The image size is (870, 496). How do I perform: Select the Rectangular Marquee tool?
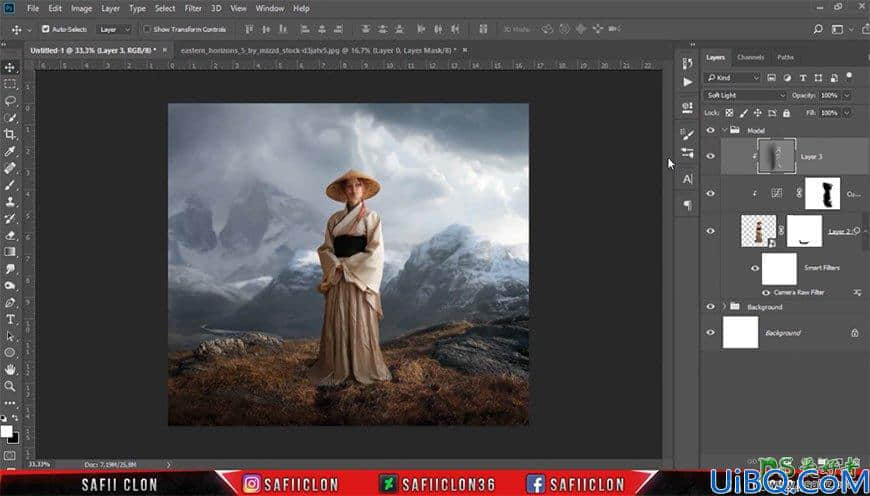[x=10, y=84]
